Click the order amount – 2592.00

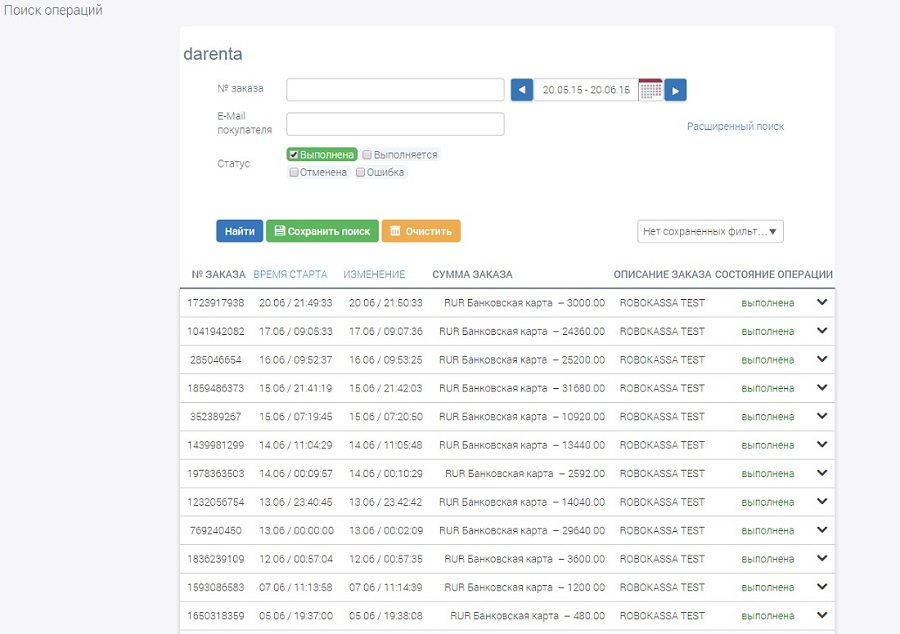[582, 474]
